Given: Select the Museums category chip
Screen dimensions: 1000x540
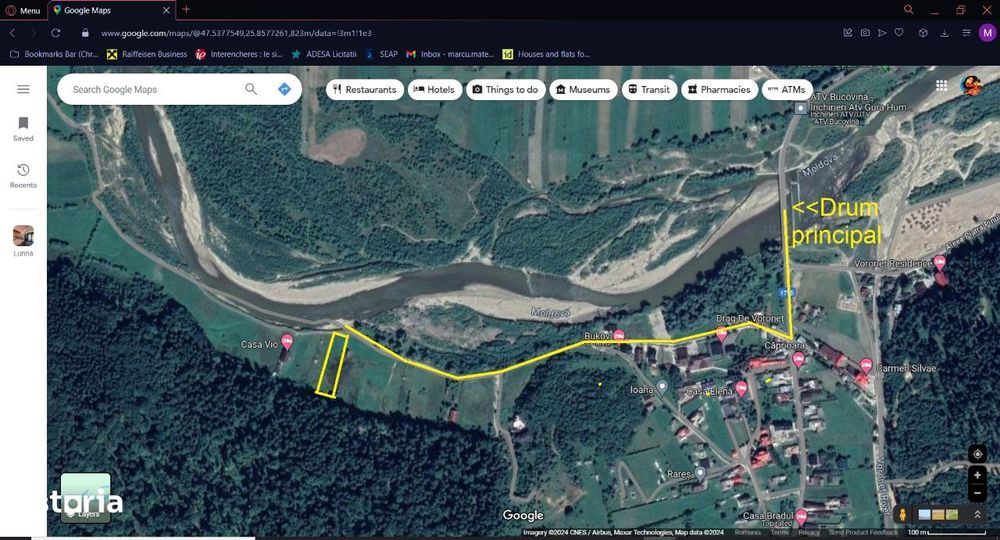Looking at the screenshot, I should [x=583, y=89].
